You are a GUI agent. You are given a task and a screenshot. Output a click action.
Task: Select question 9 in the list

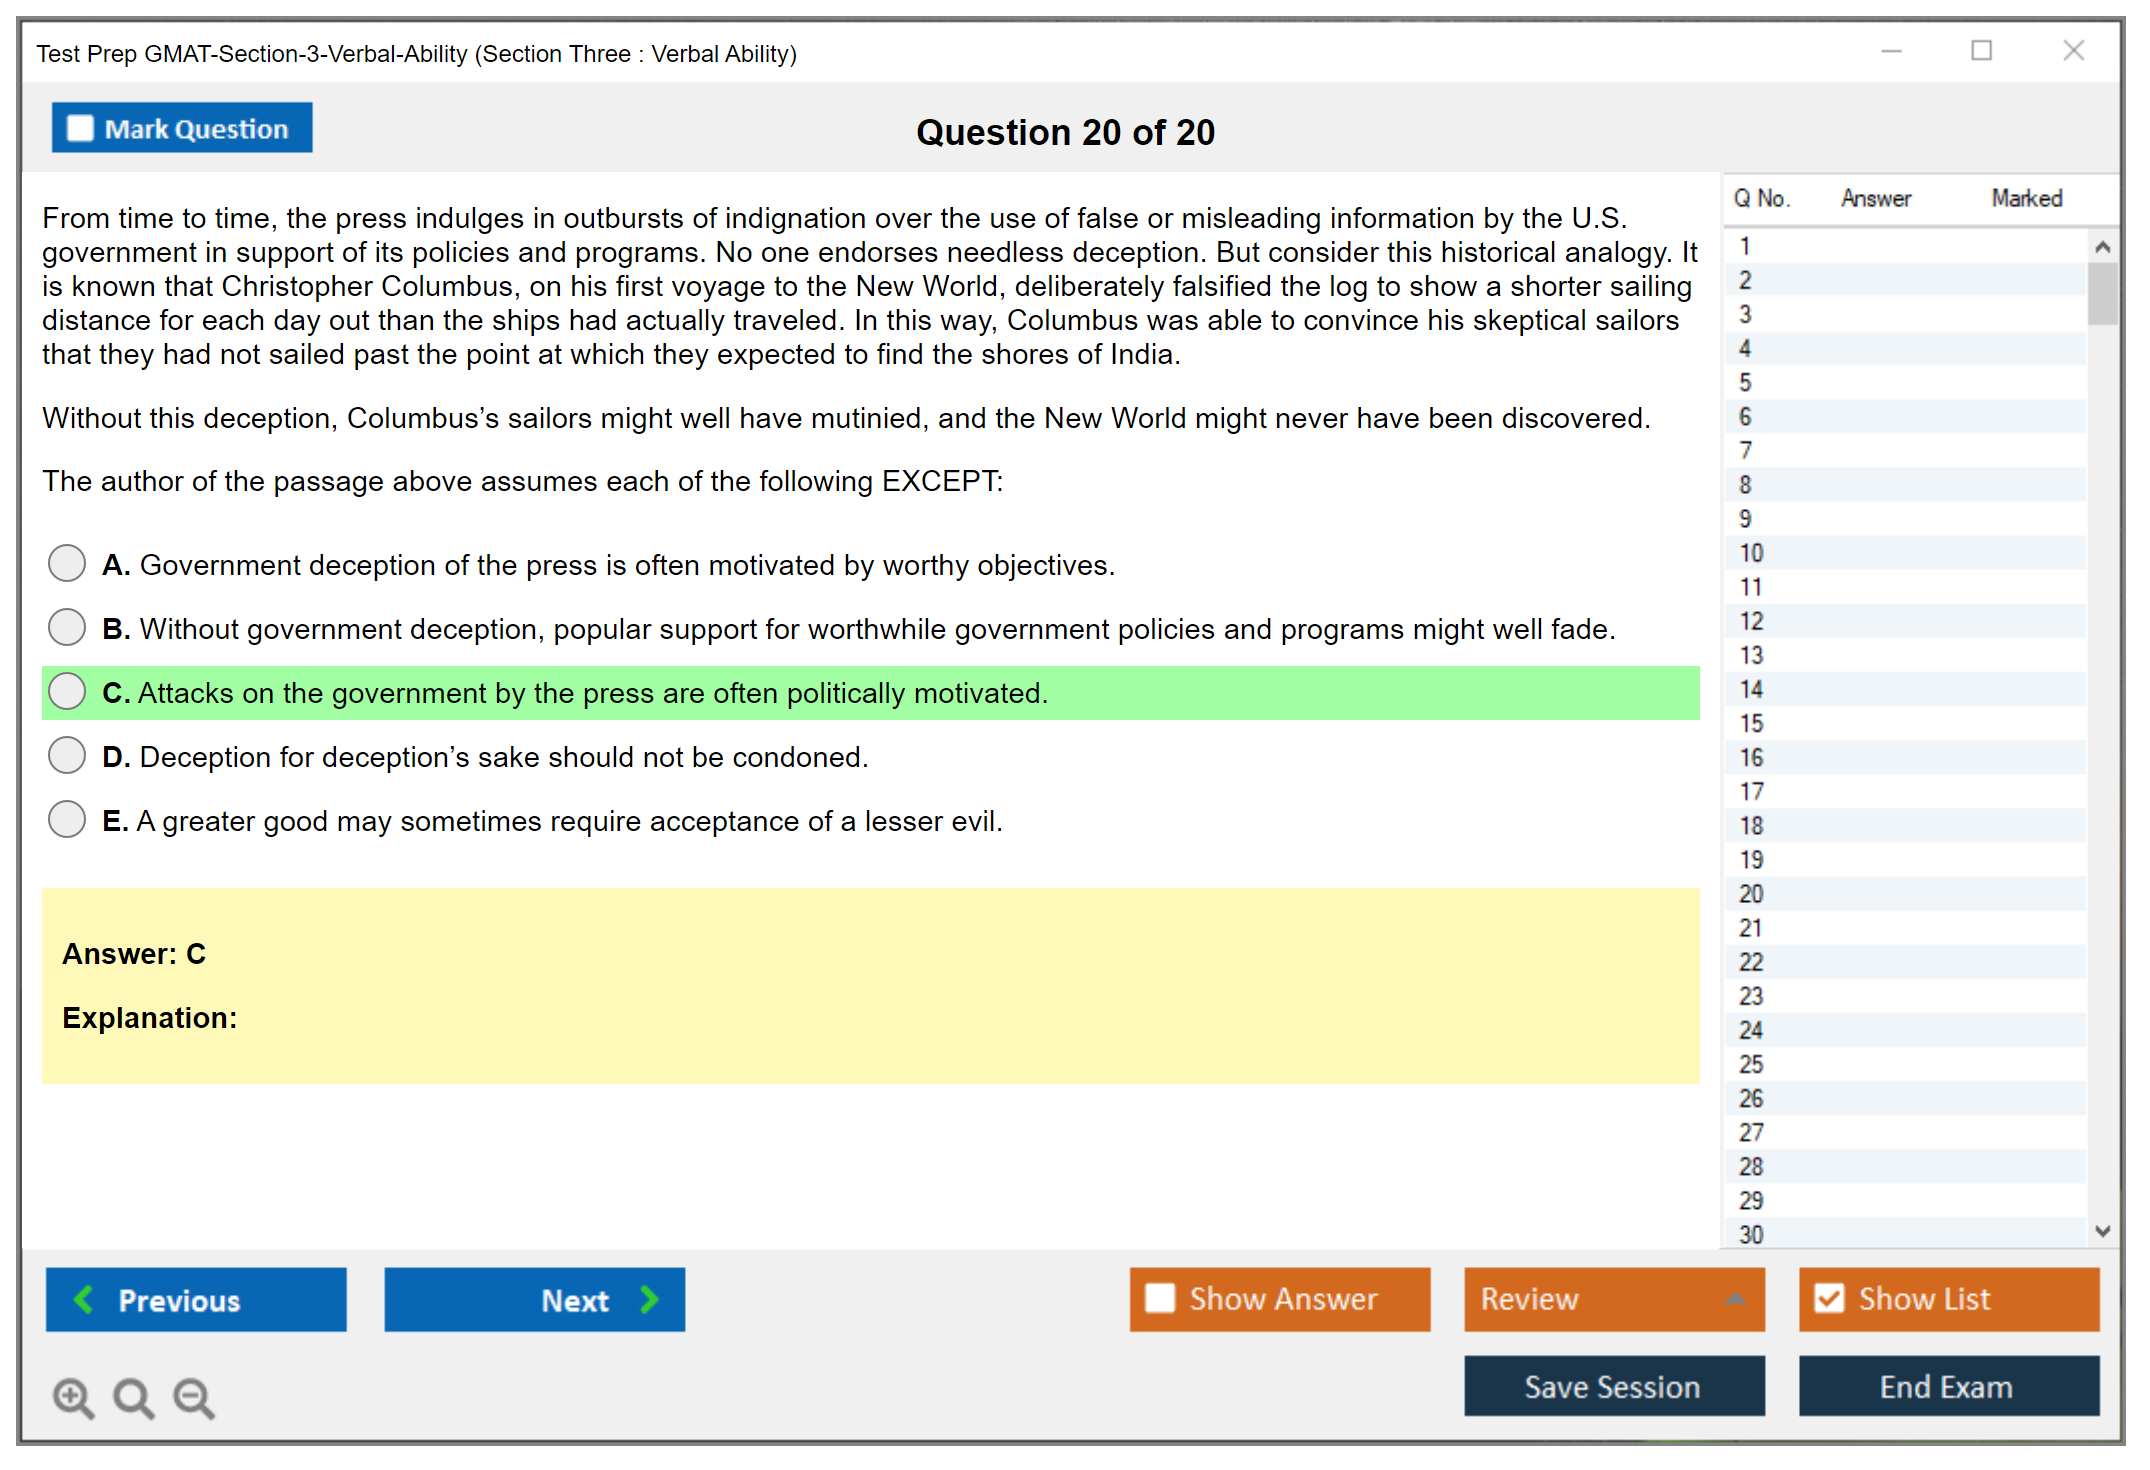(x=1906, y=518)
